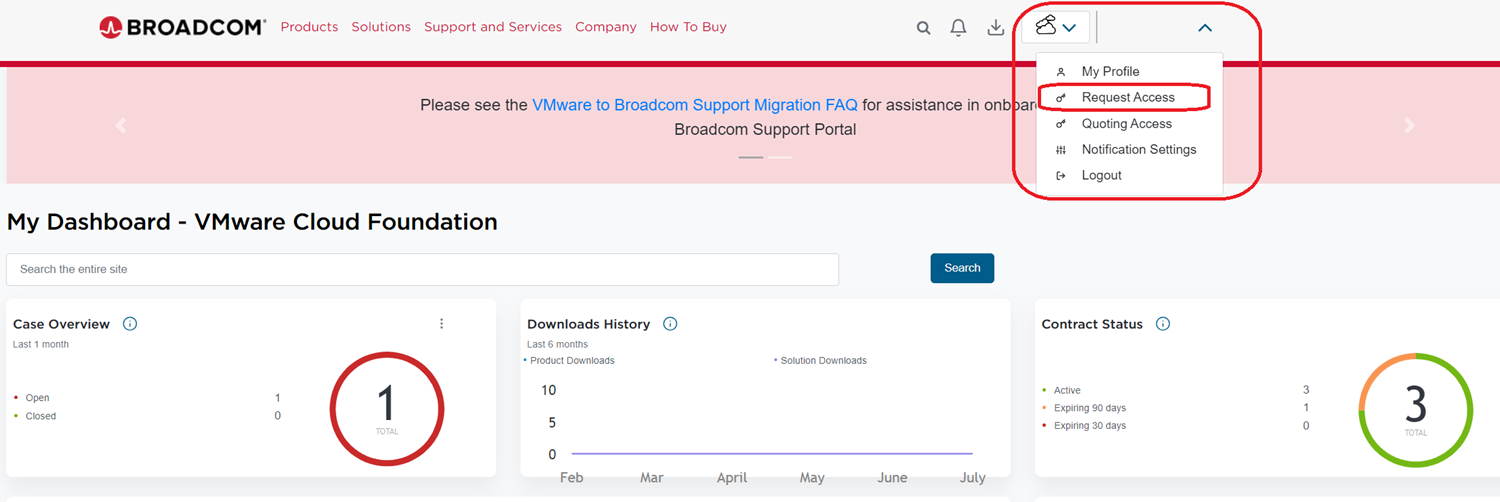Toggle Product Downloads legend item
The height and width of the screenshot is (502, 1500).
[569, 360]
